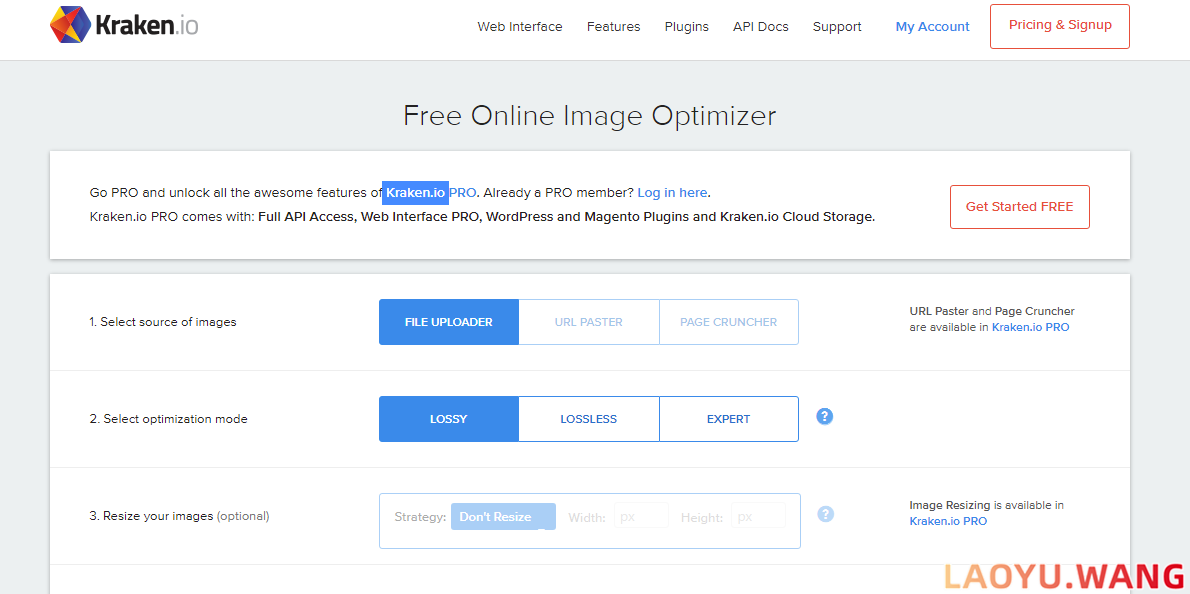This screenshot has height=594, width=1190.
Task: Click the Log in here link
Action: coord(672,193)
